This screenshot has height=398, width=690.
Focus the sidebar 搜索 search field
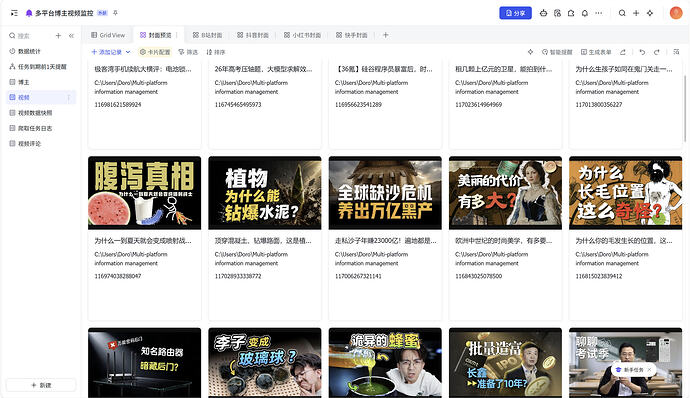29,36
